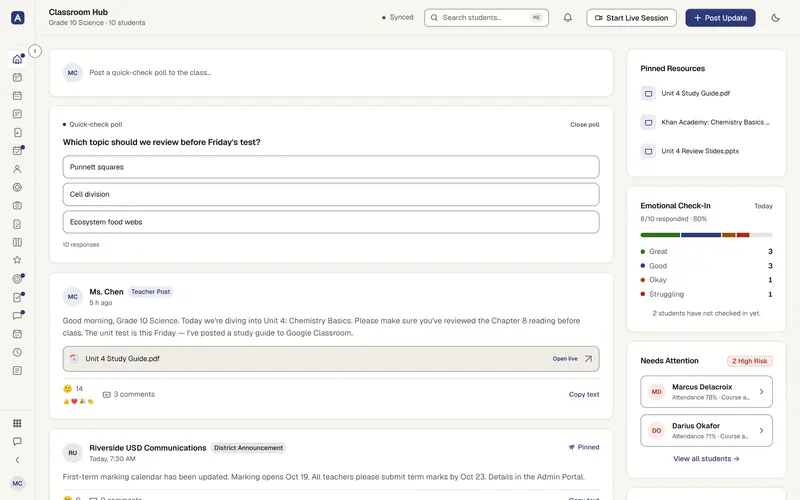This screenshot has height=500, width=800.
Task: Click the 'Struggling' mood row
Action: [x=706, y=294]
